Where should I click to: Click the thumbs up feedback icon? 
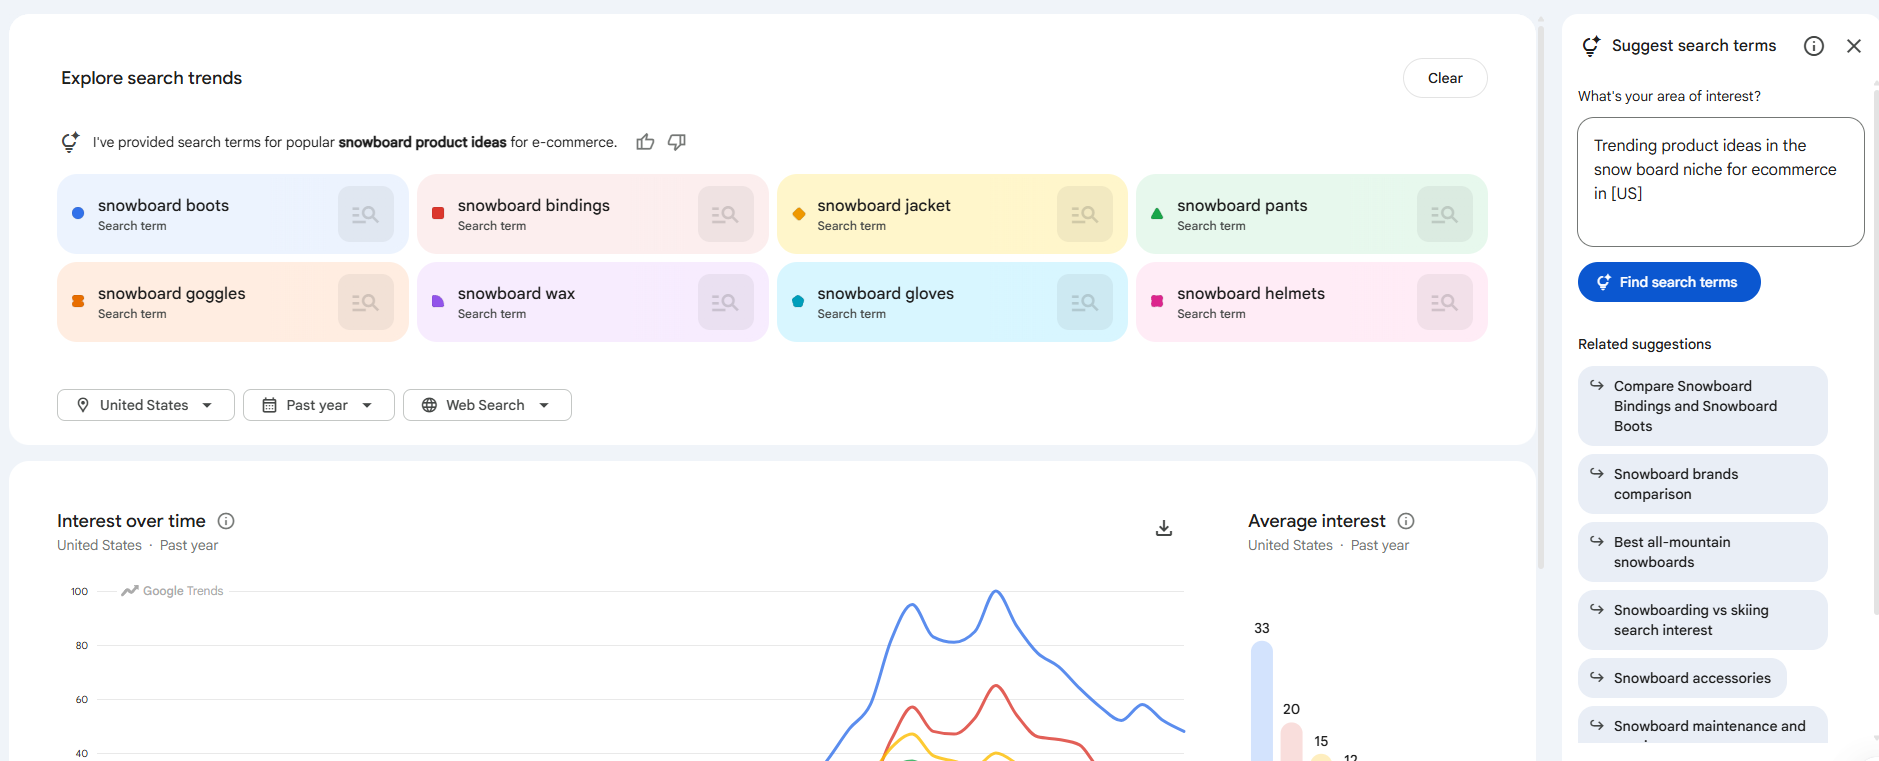tap(645, 142)
